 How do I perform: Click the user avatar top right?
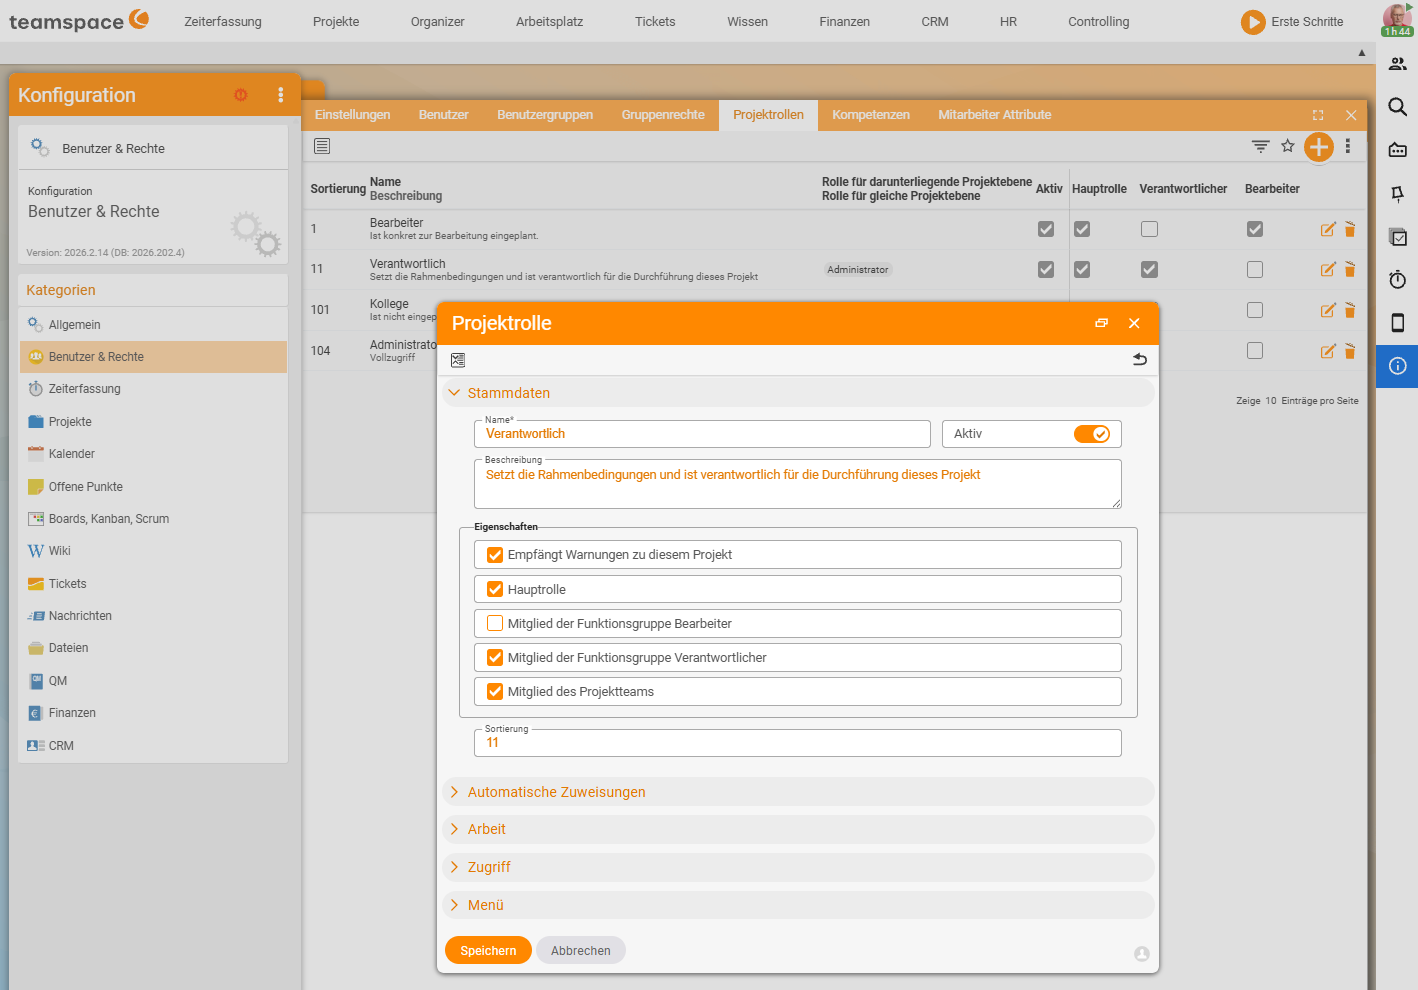[x=1397, y=19]
